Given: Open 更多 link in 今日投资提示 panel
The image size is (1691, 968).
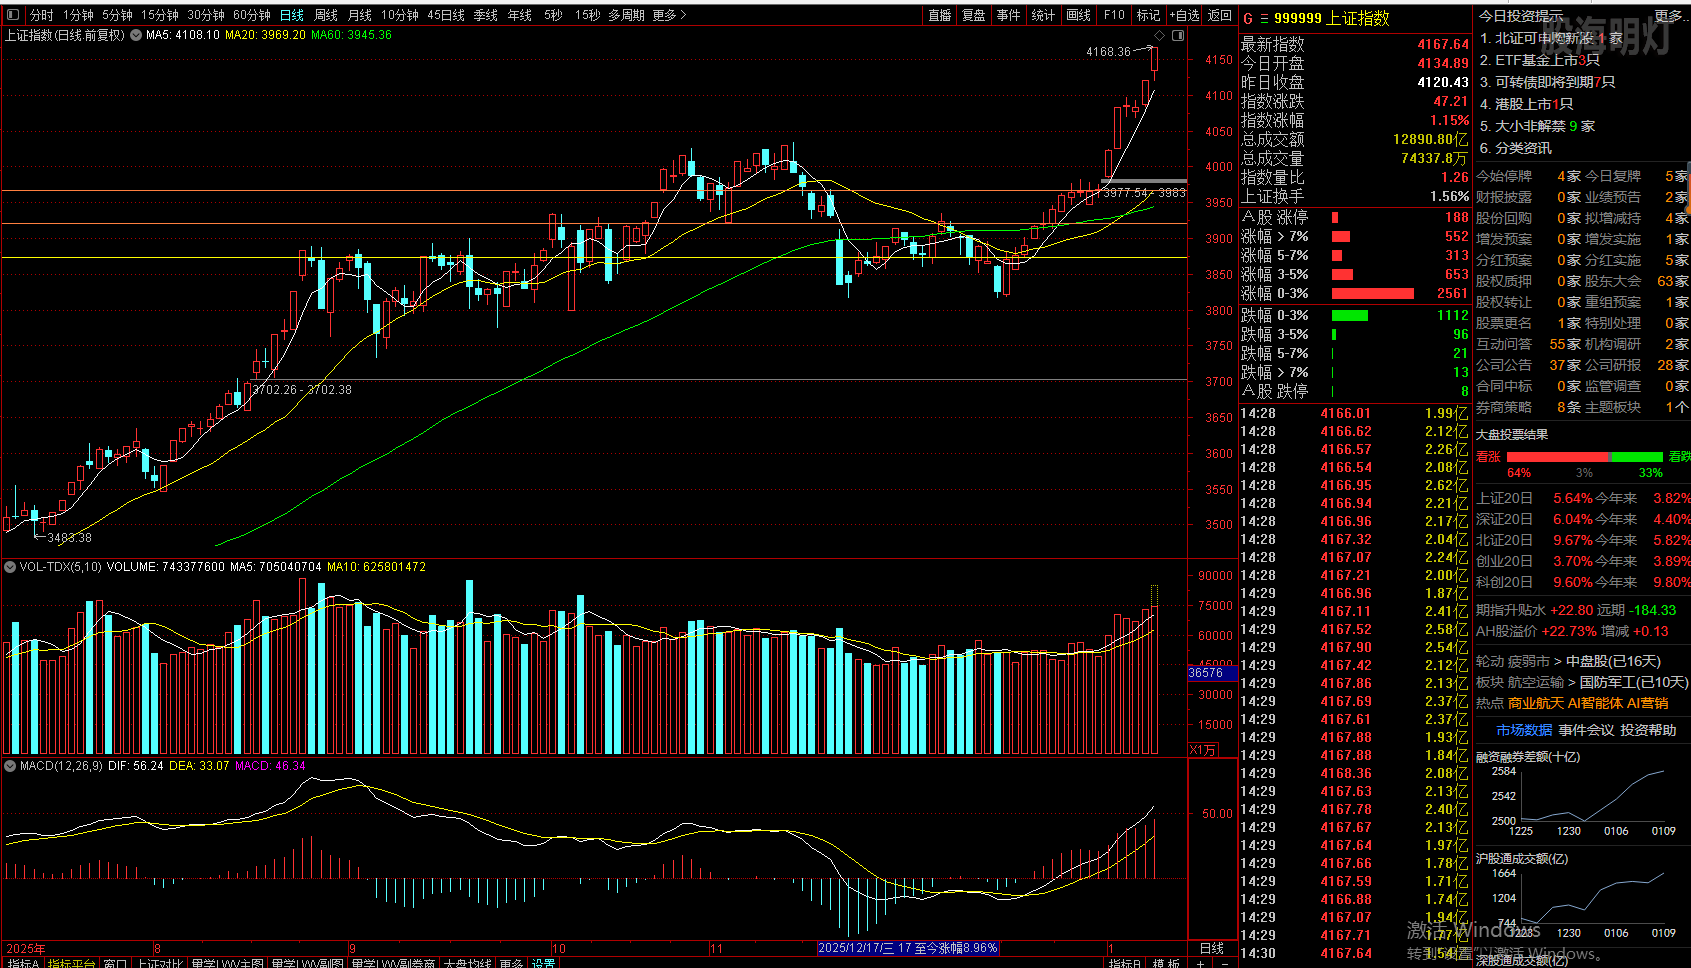Looking at the screenshot, I should (x=1668, y=16).
